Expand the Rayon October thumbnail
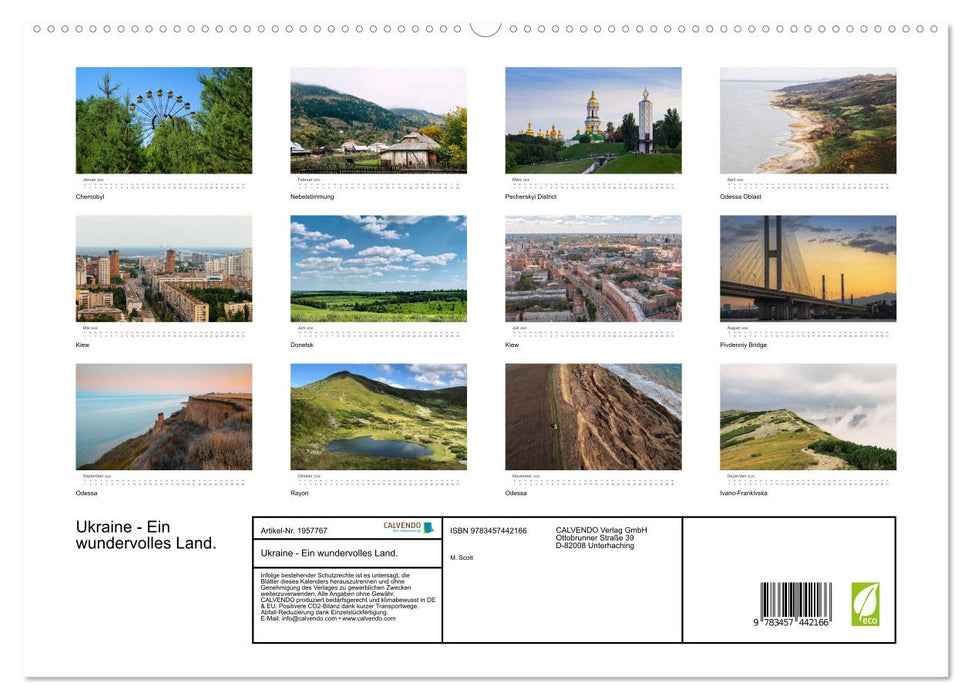The width and height of the screenshot is (971, 700). (378, 417)
